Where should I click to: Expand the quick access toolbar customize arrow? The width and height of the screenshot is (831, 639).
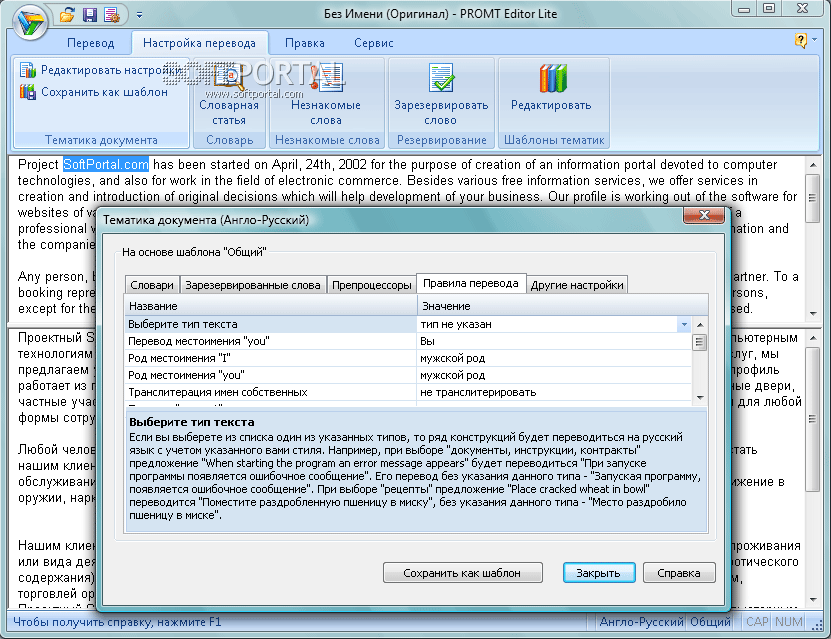[139, 15]
